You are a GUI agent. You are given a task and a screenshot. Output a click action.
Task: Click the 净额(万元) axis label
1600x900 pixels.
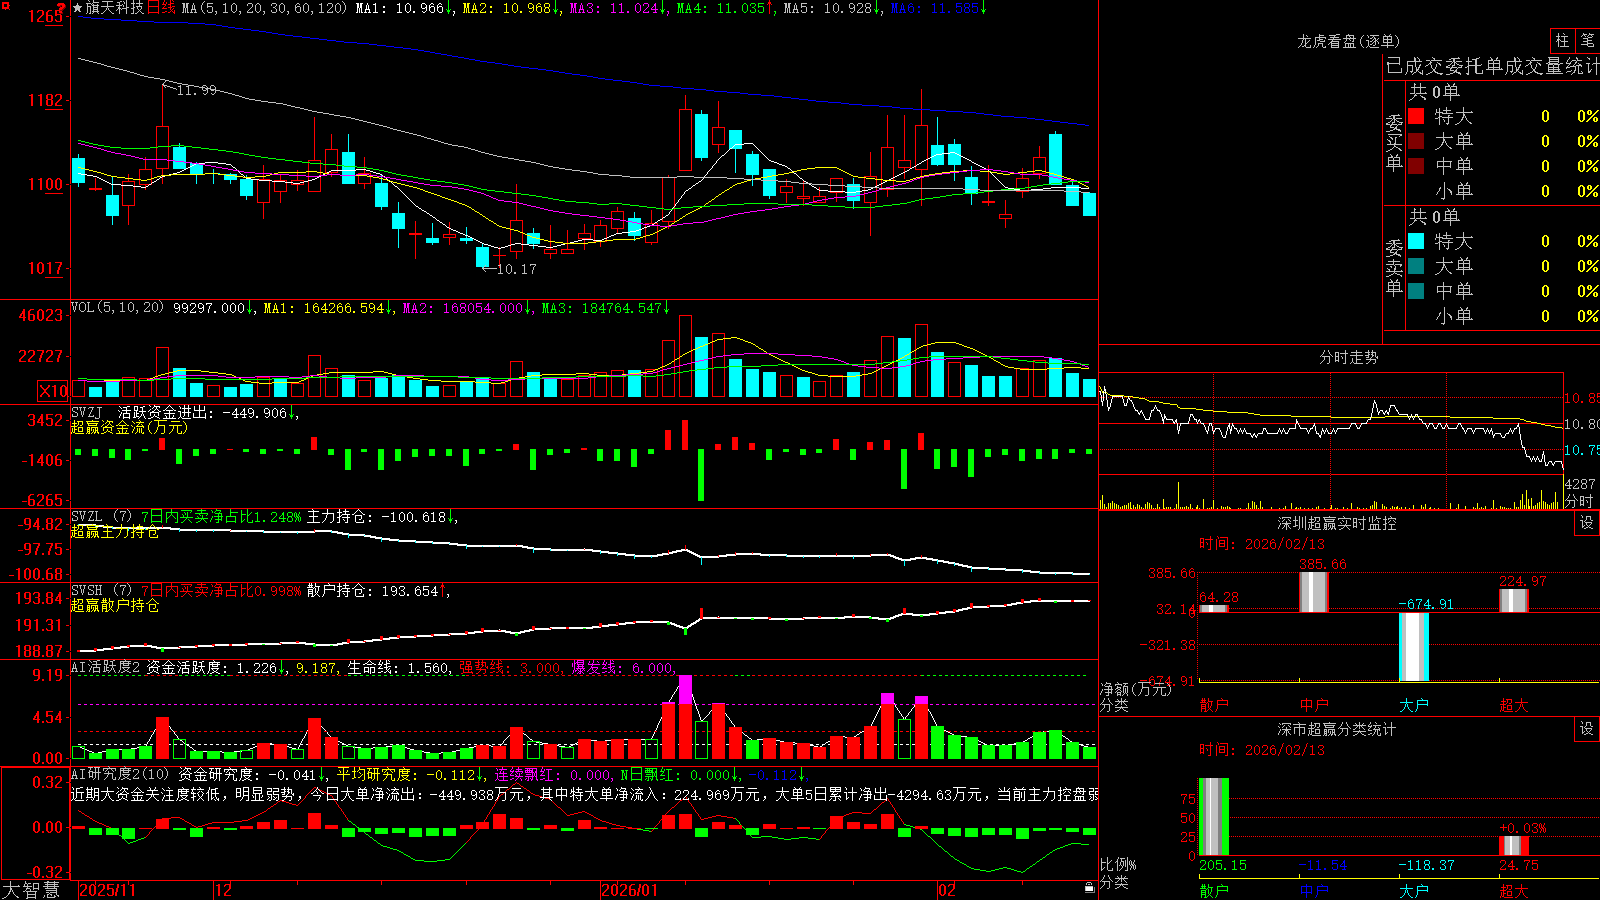(1135, 689)
